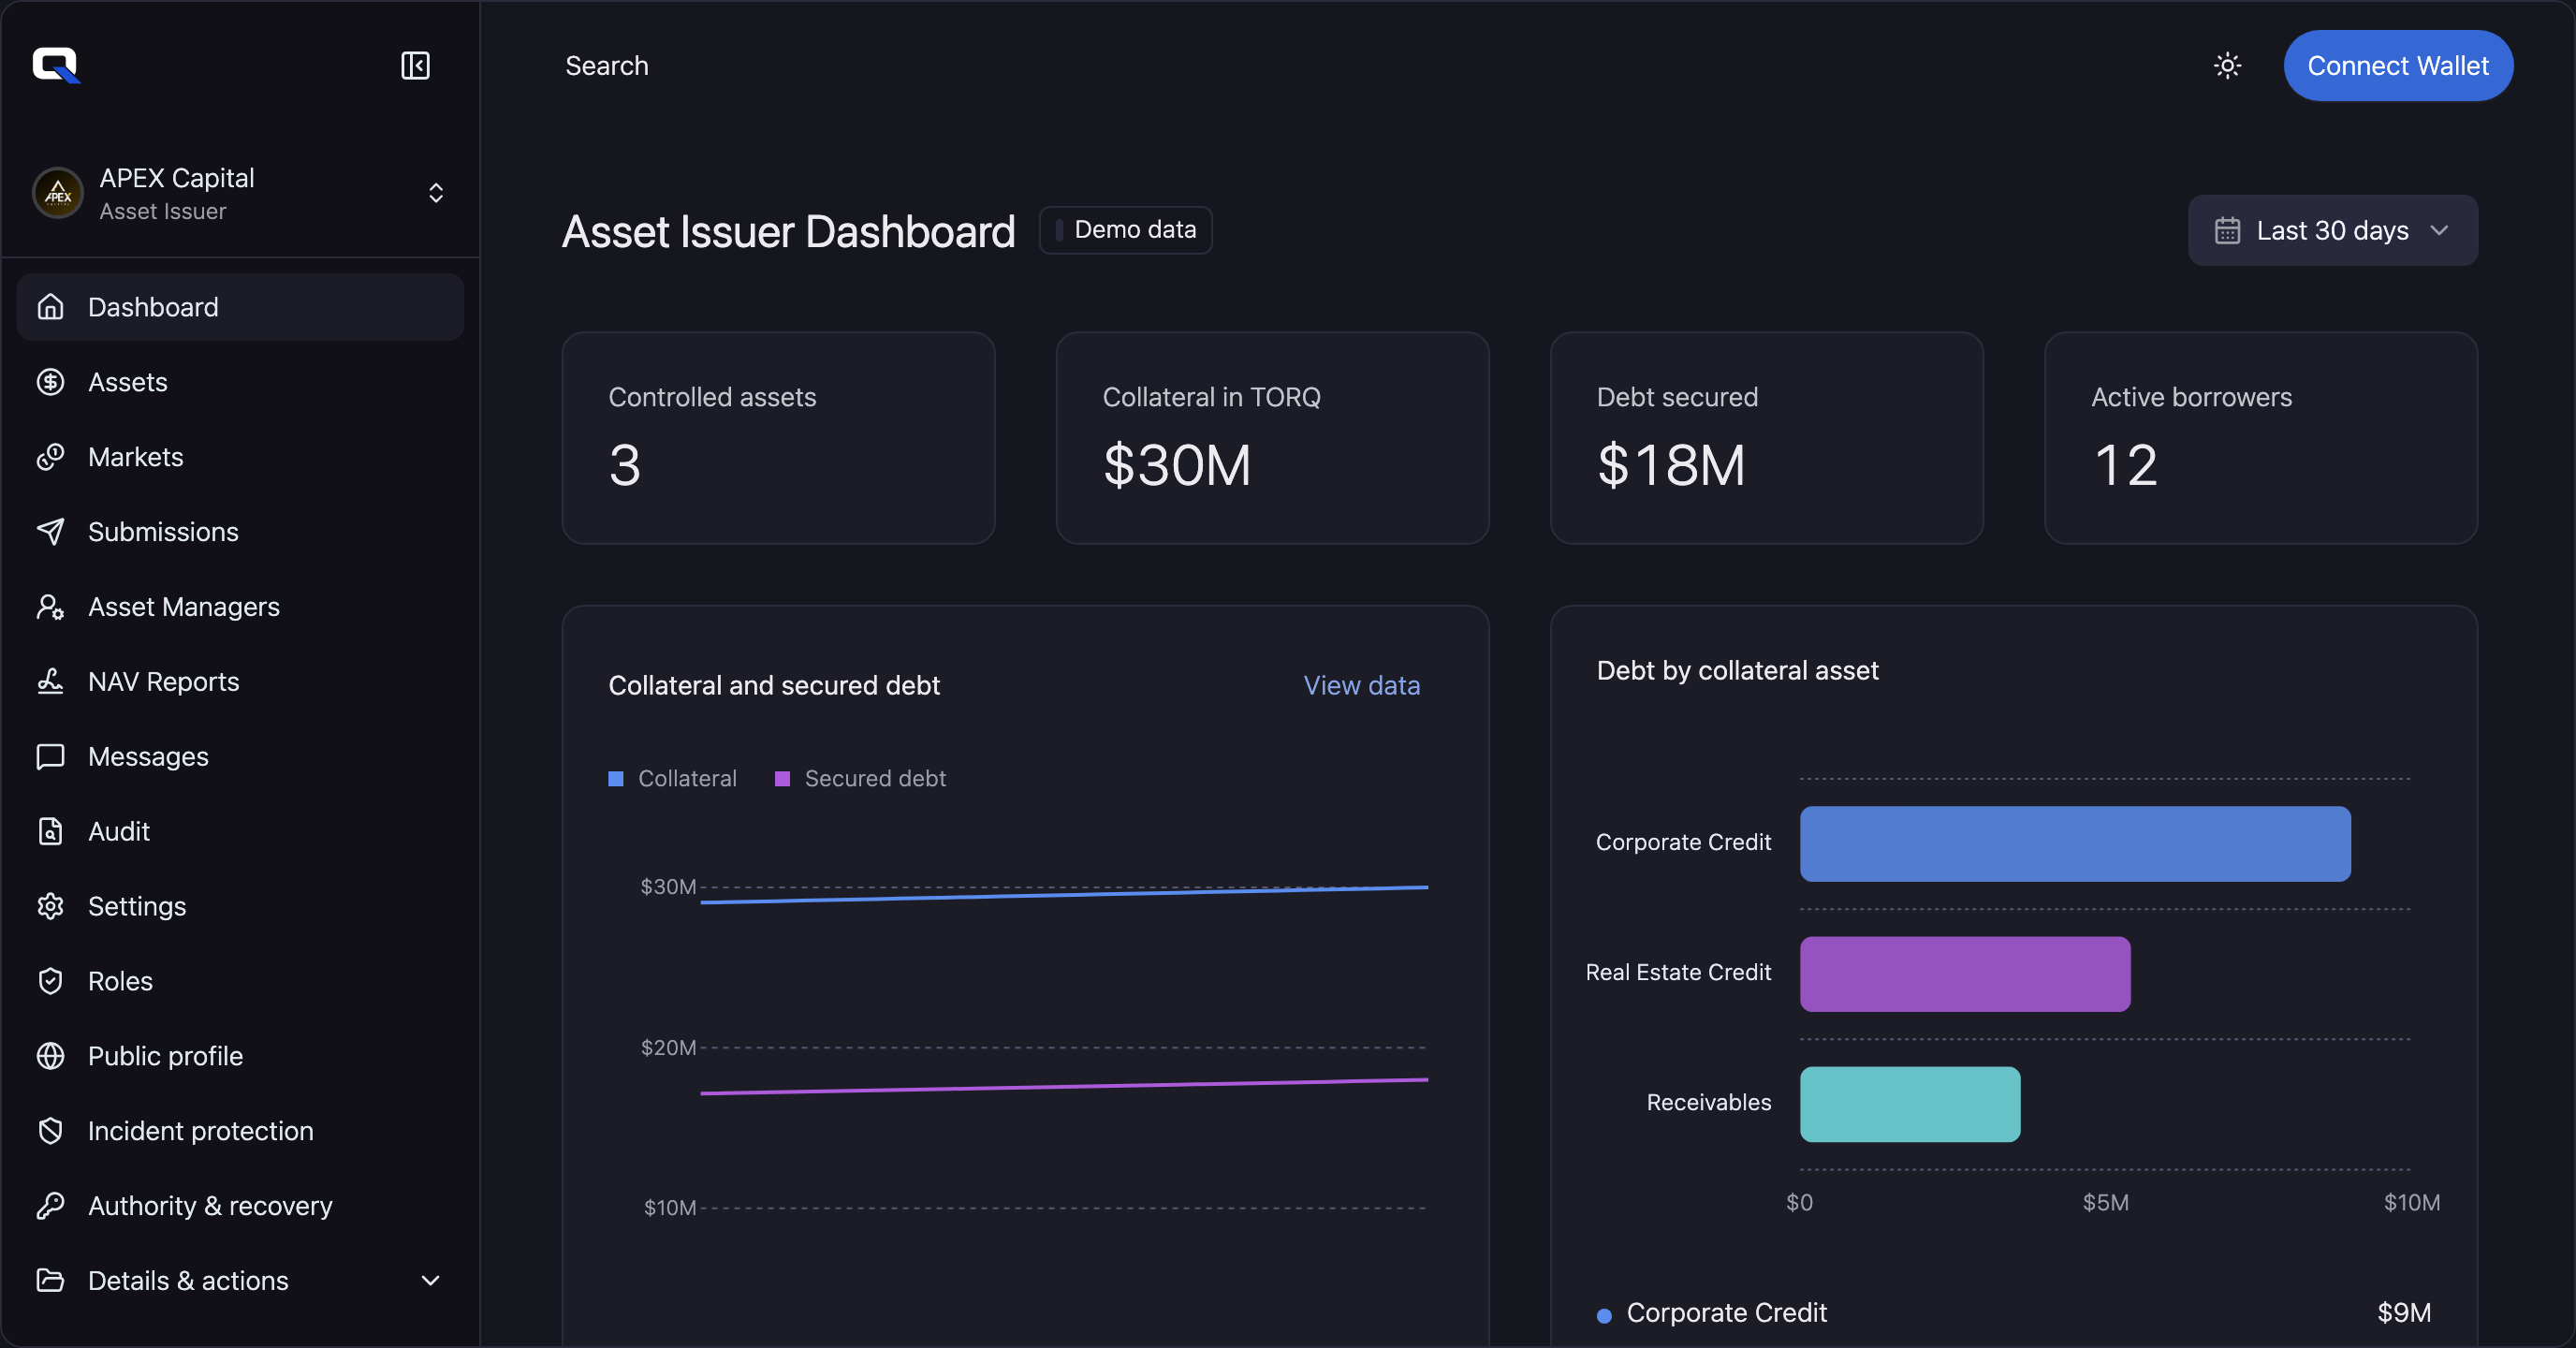Click the Active borrowers 12 value
Screen dimensions: 2576x1348
click(x=2125, y=465)
